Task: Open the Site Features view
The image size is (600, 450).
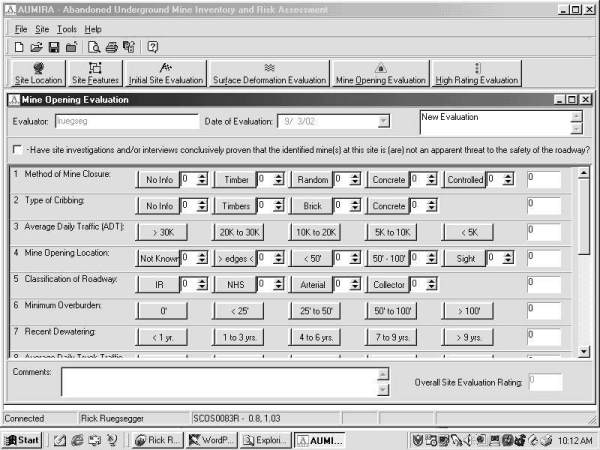Action: point(95,74)
